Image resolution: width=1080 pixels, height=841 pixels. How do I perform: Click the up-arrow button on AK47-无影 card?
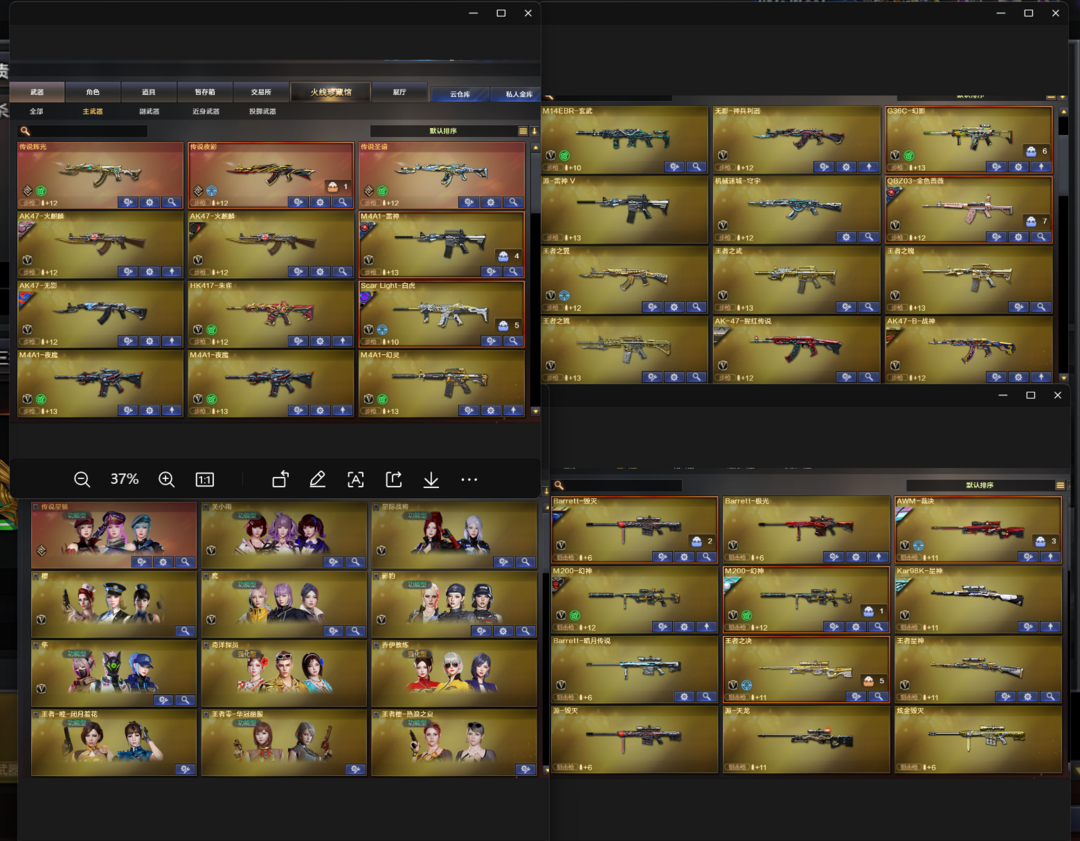[x=172, y=341]
